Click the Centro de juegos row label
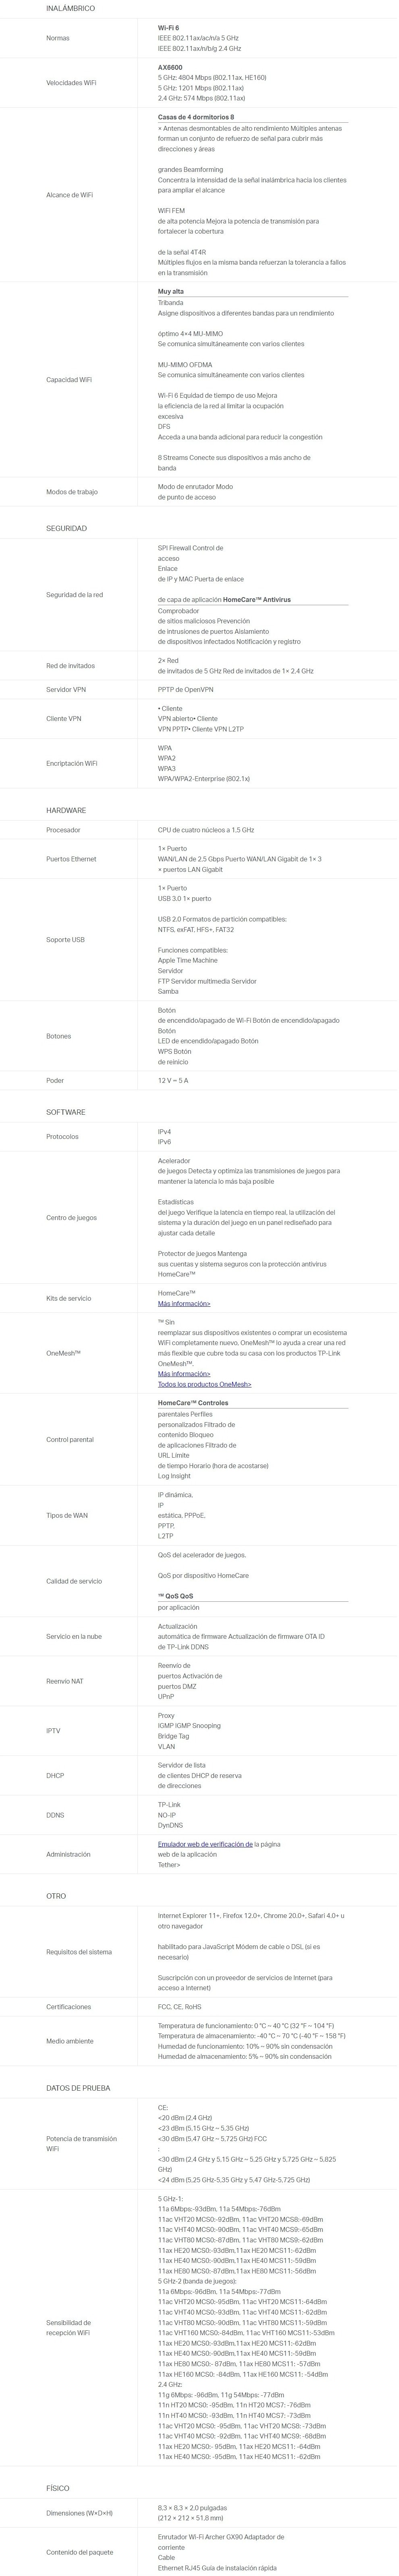Viewport: 399px width, 2576px height. pyautogui.click(x=71, y=1217)
